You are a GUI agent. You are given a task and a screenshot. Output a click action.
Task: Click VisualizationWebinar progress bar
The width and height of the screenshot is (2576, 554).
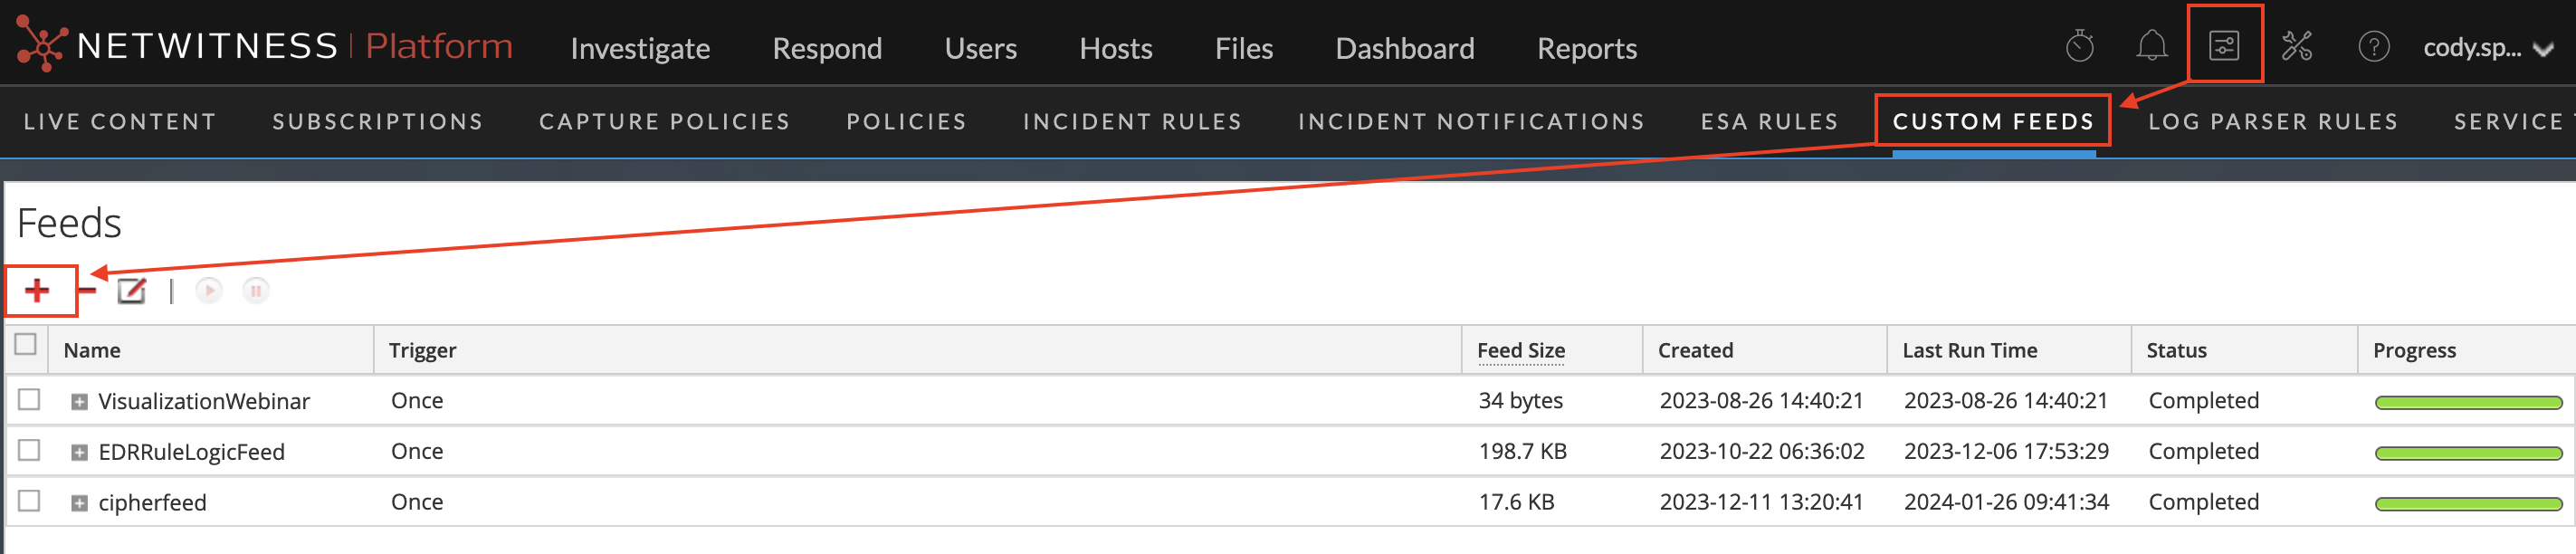coord(2468,403)
